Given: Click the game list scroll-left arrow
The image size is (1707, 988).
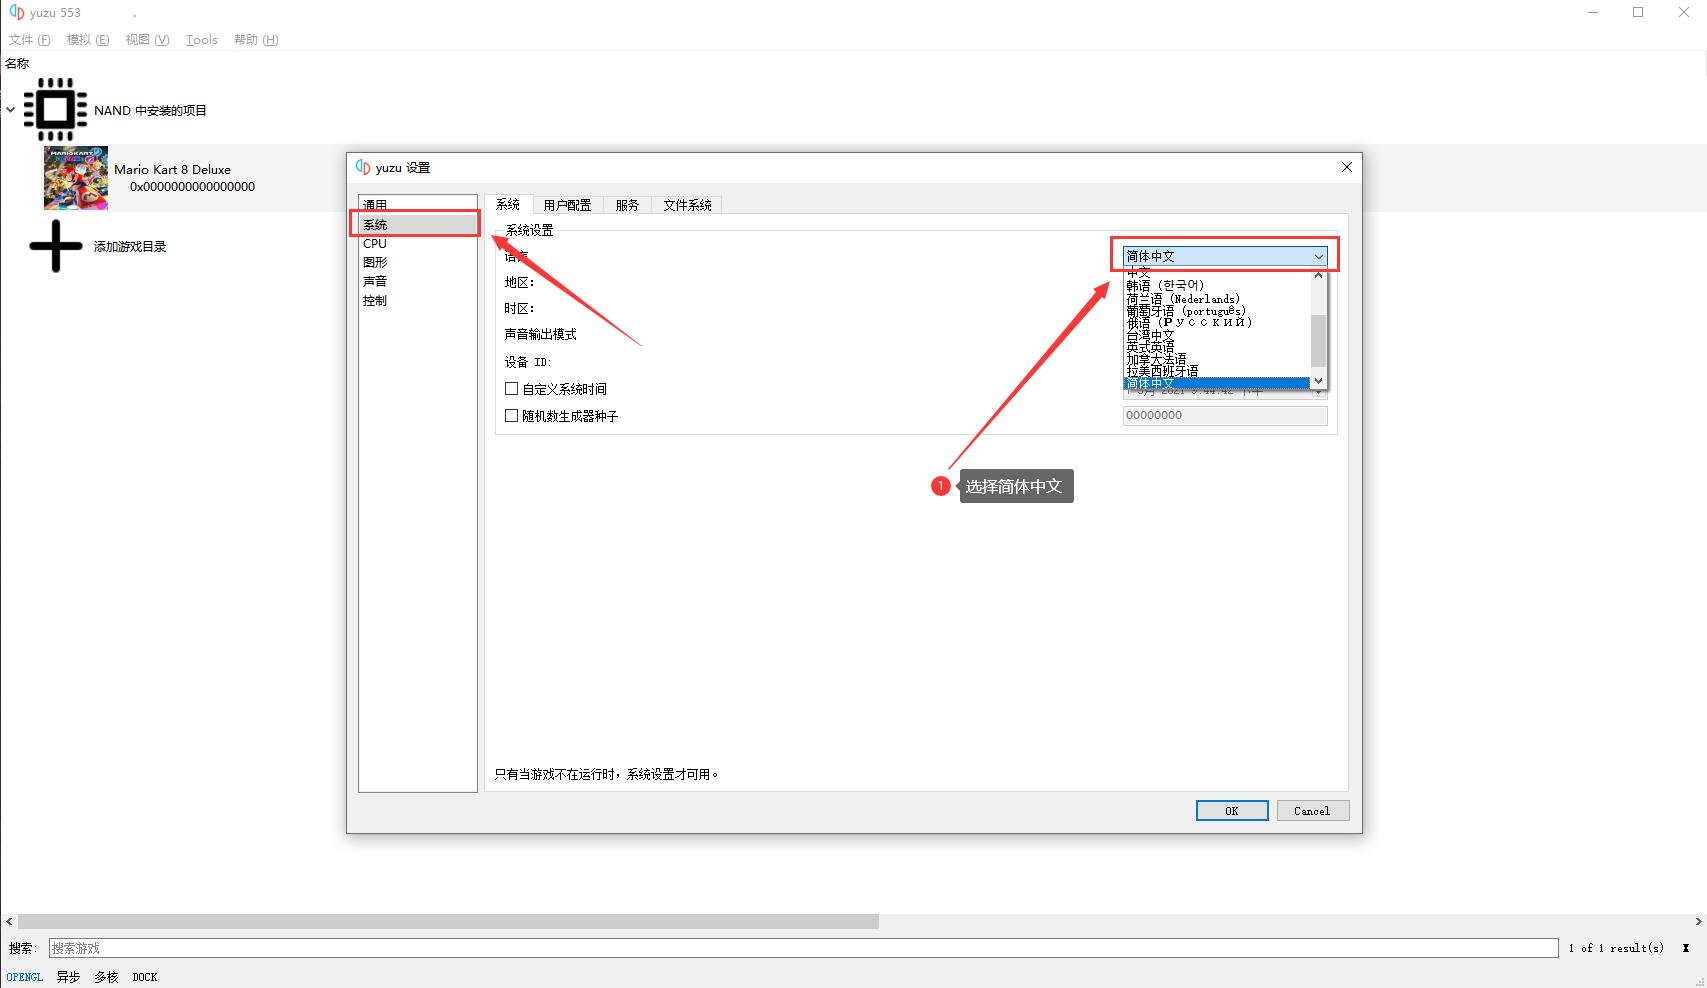Looking at the screenshot, I should pyautogui.click(x=9, y=921).
